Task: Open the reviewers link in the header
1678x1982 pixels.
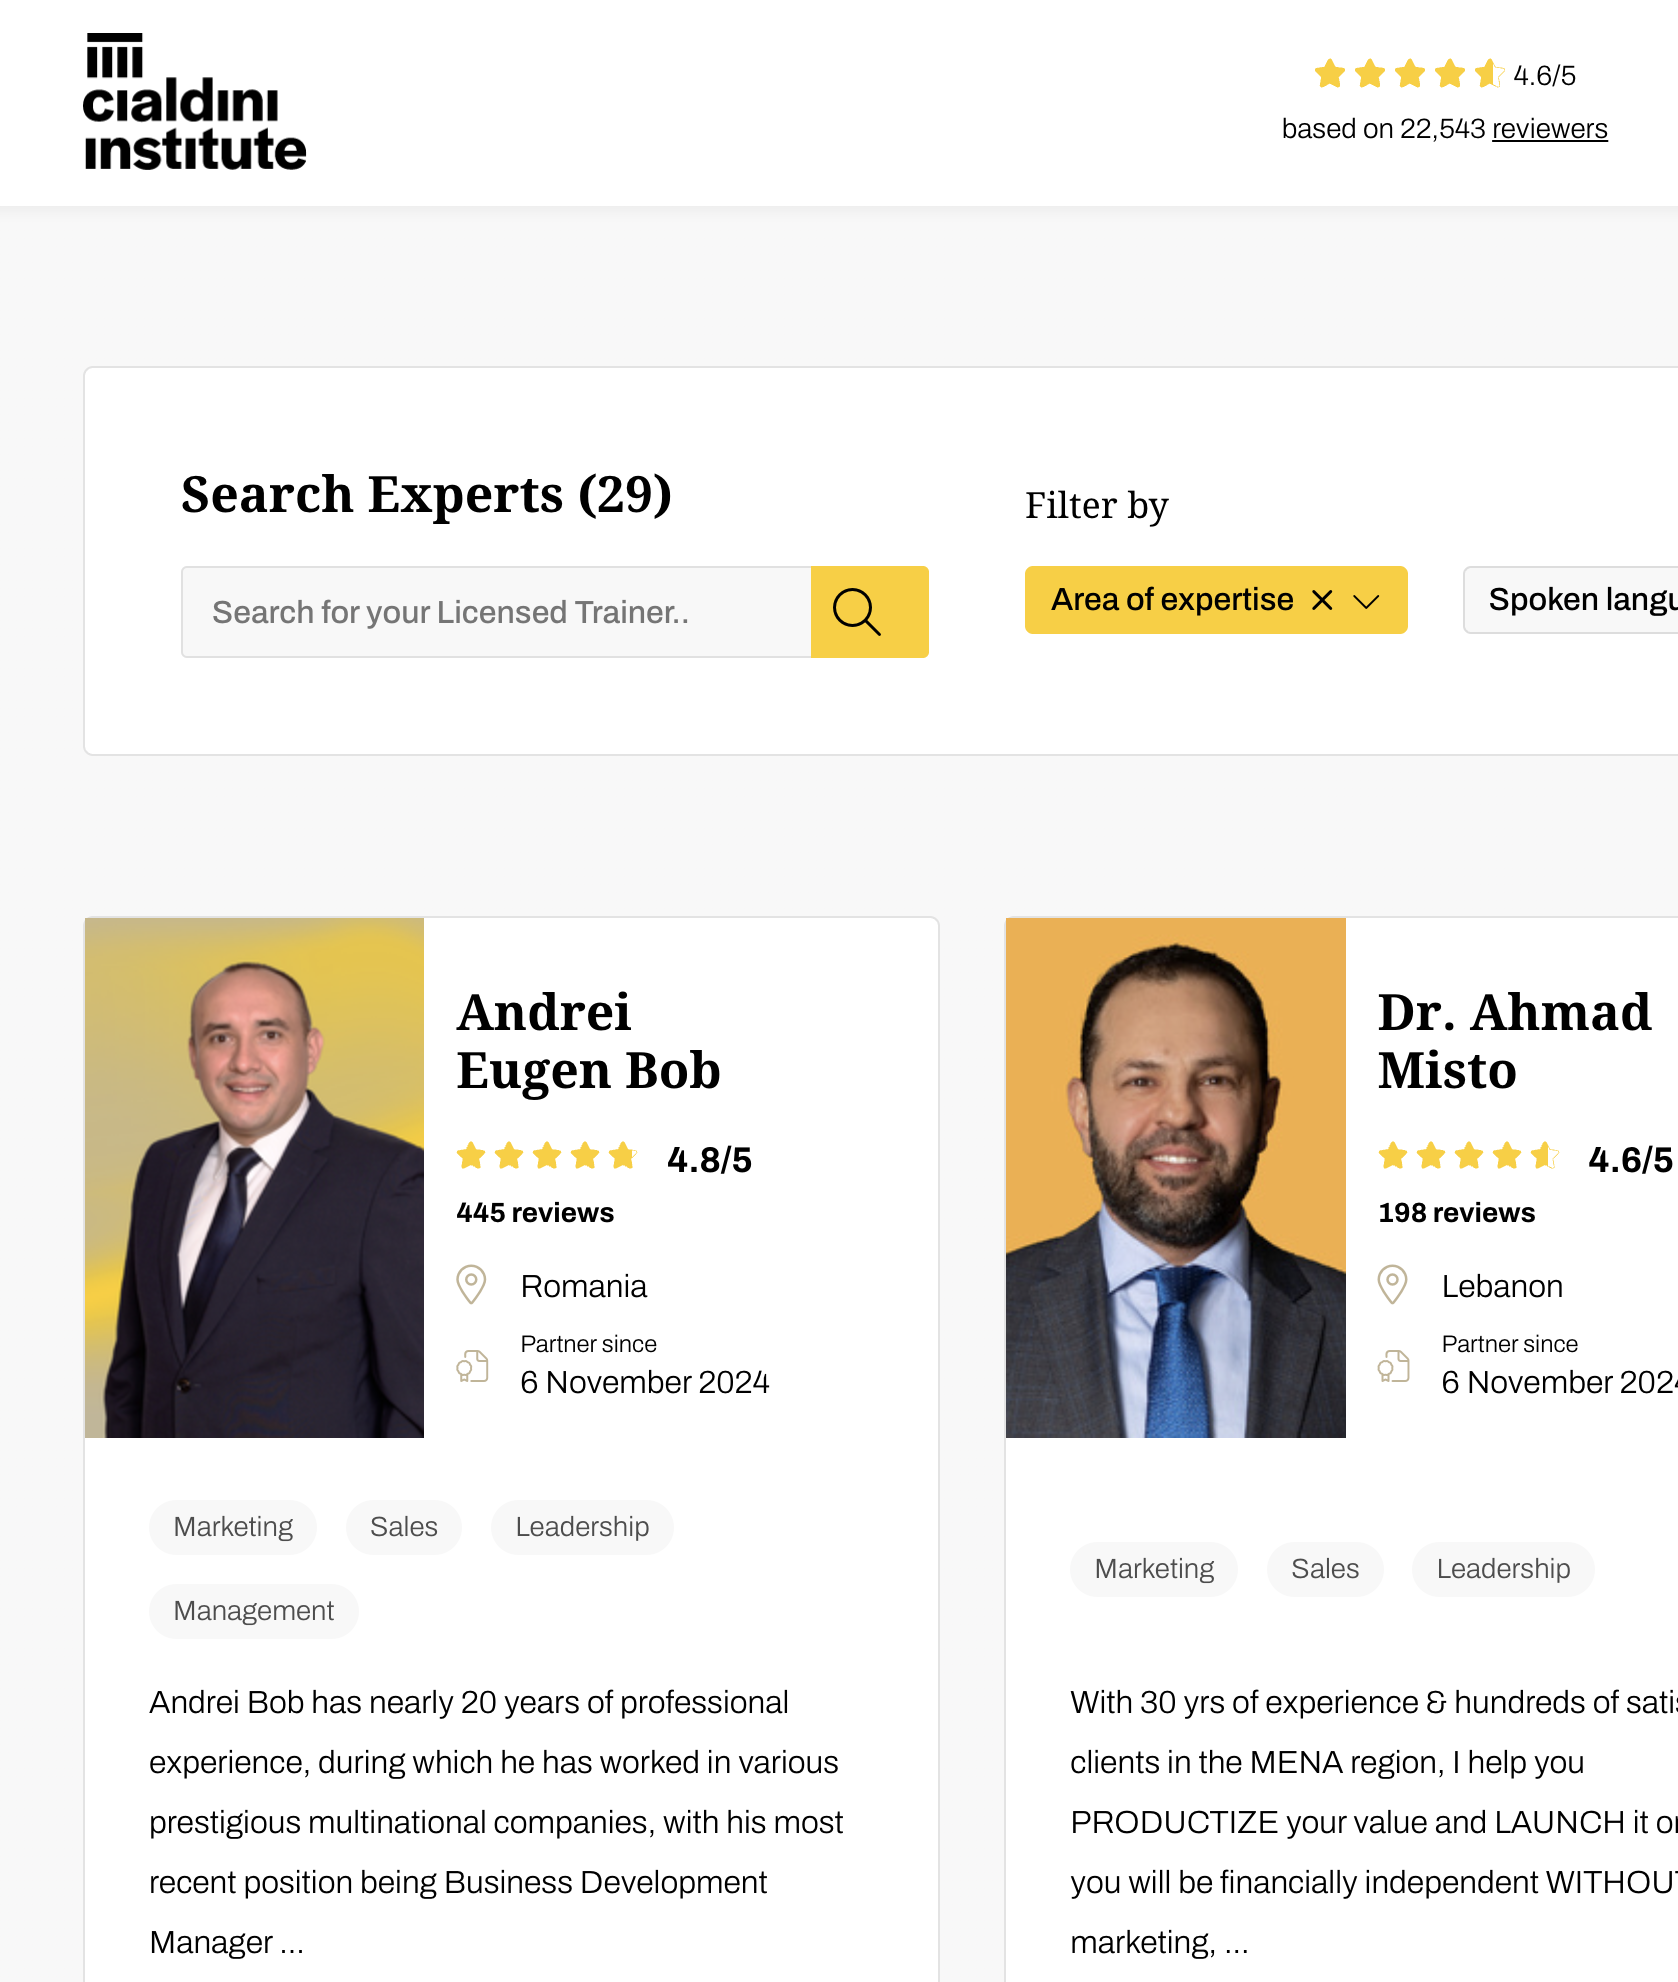Action: [x=1549, y=128]
